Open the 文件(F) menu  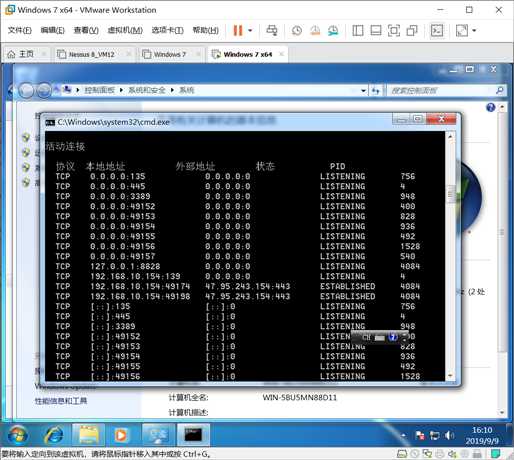coord(19,30)
